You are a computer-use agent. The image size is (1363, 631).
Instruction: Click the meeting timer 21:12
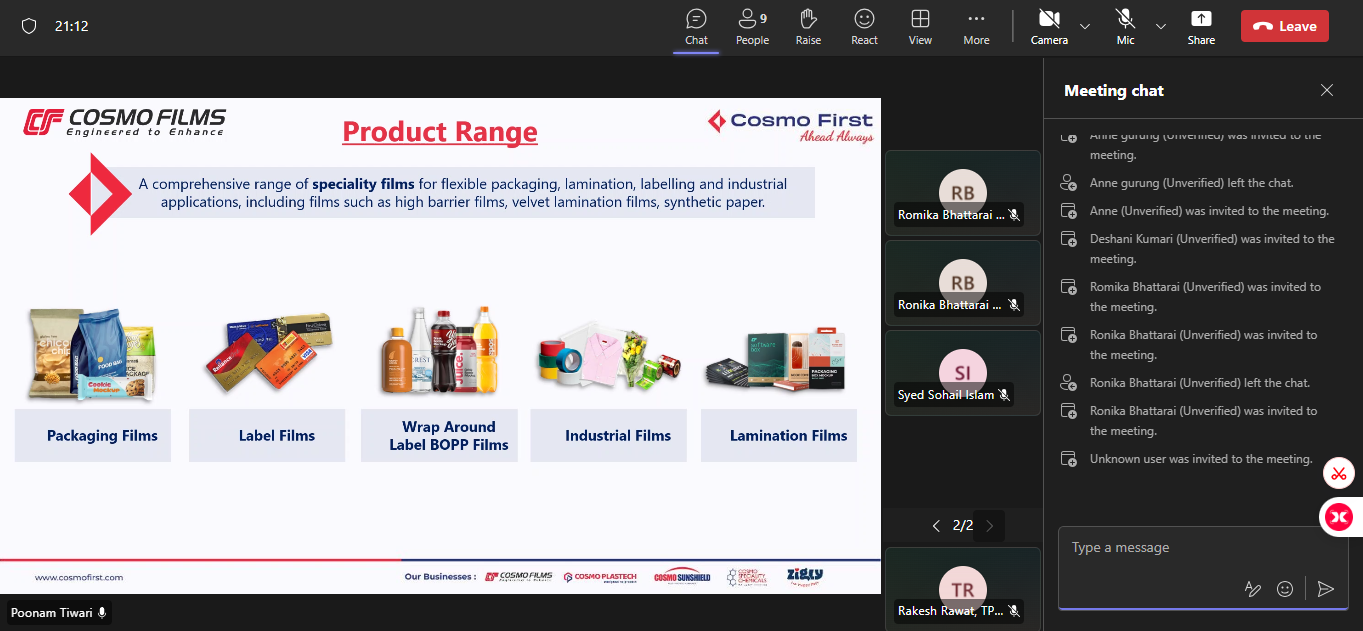click(x=72, y=26)
